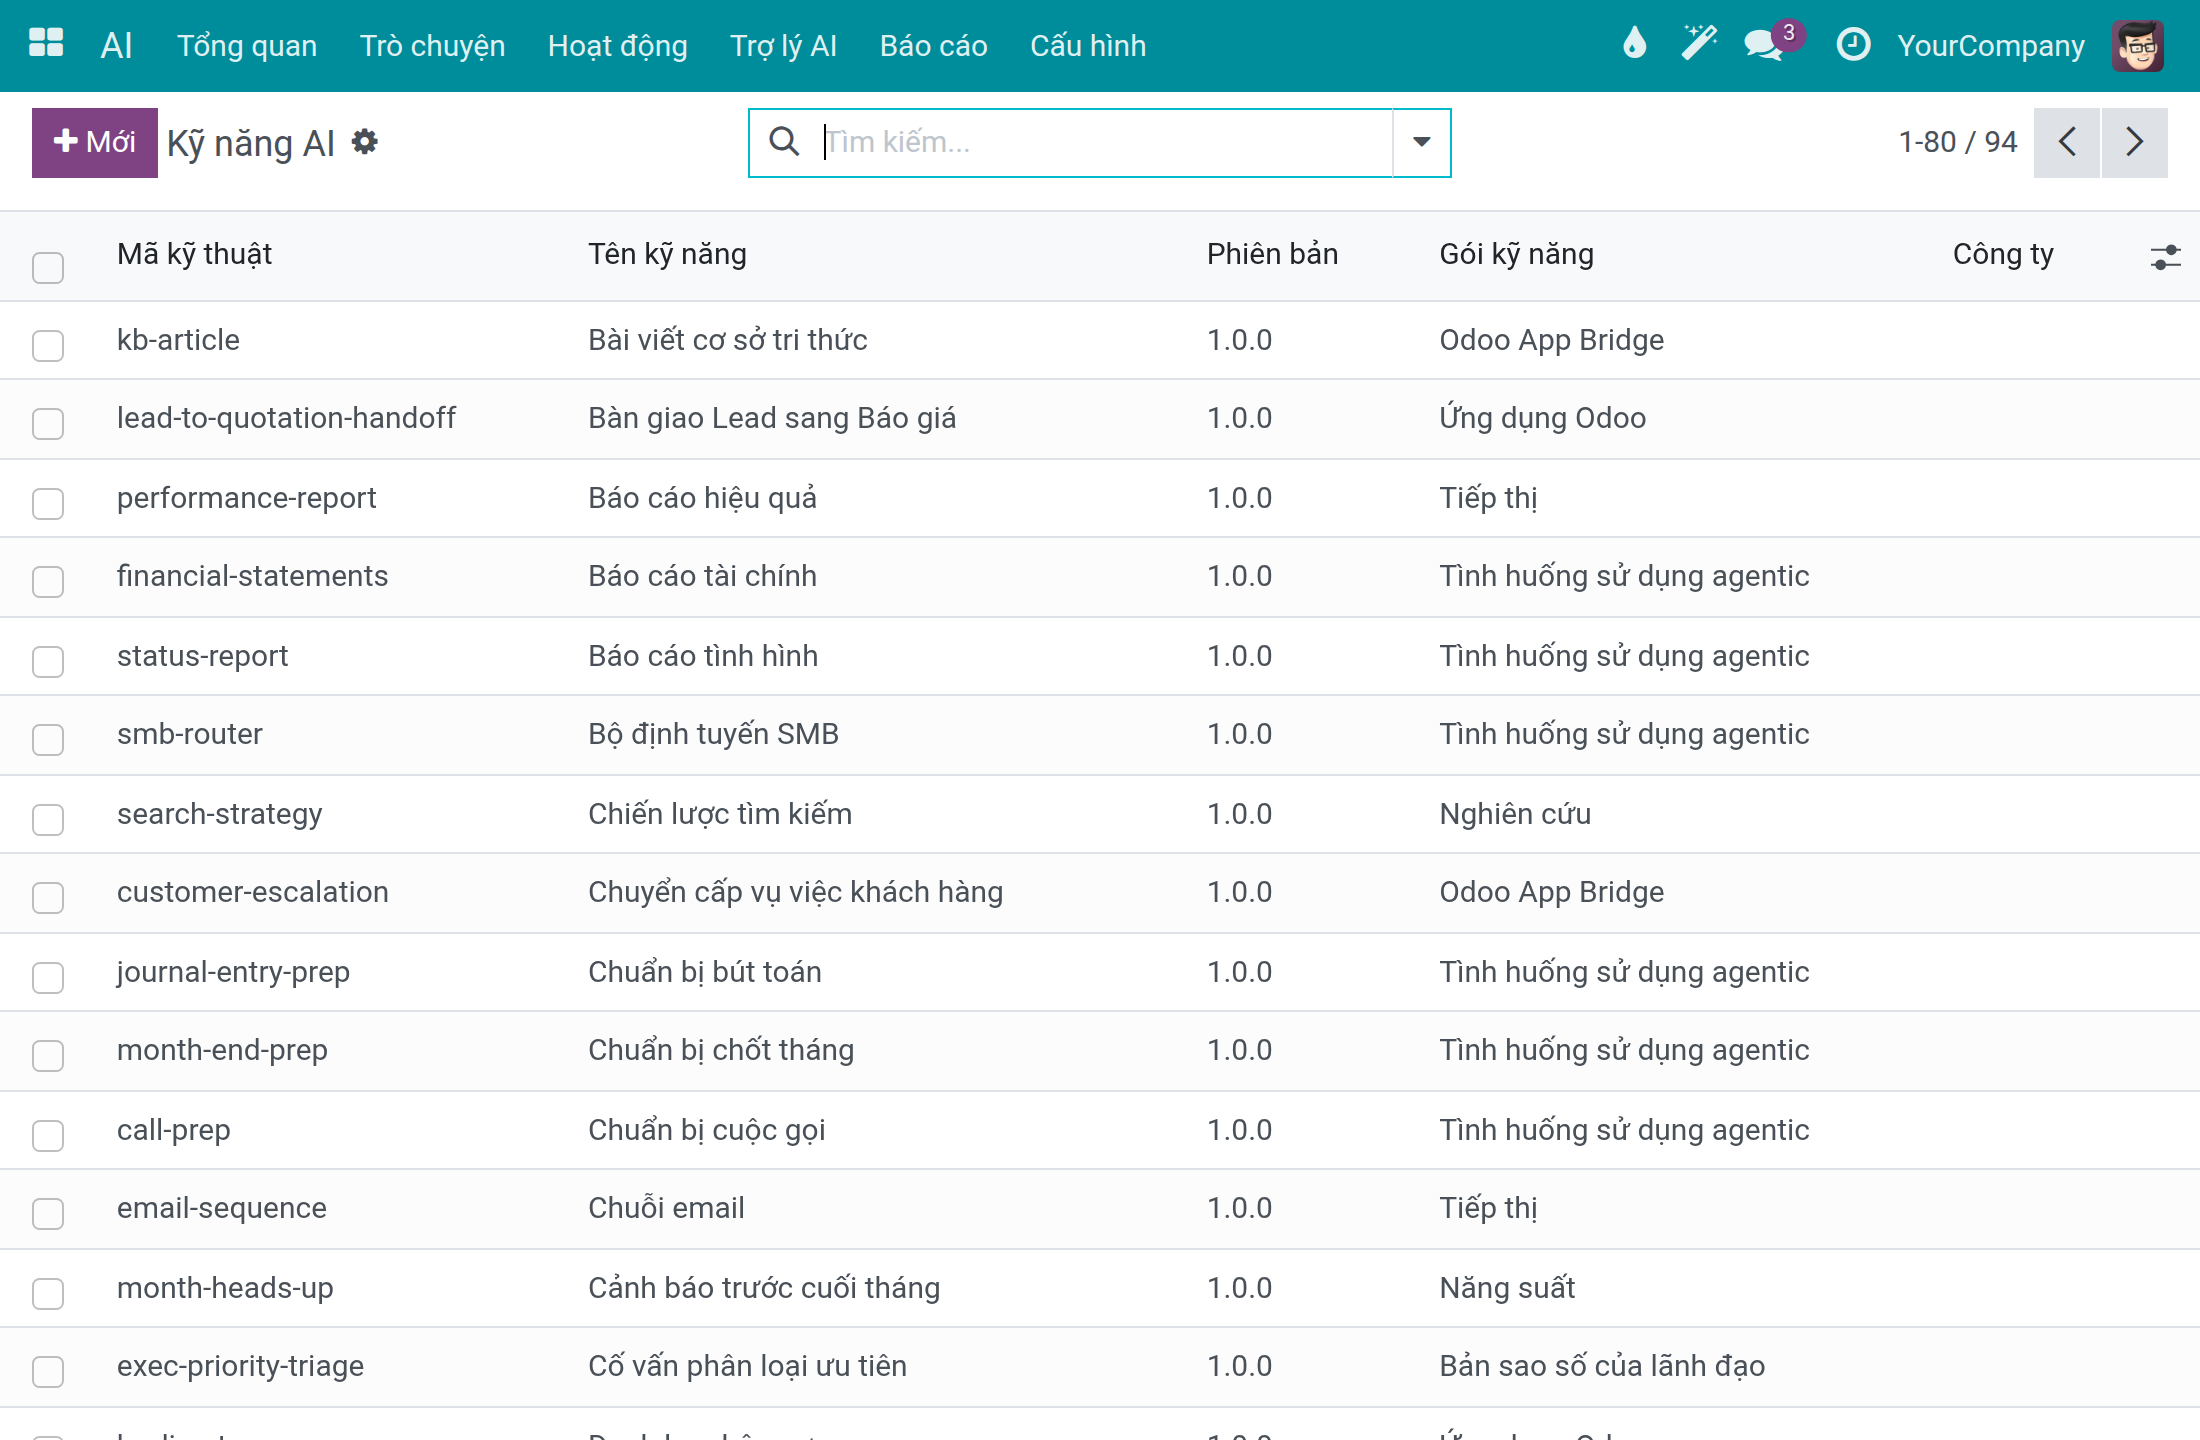
Task: Open the Trợ lý AI menu
Action: click(x=783, y=46)
